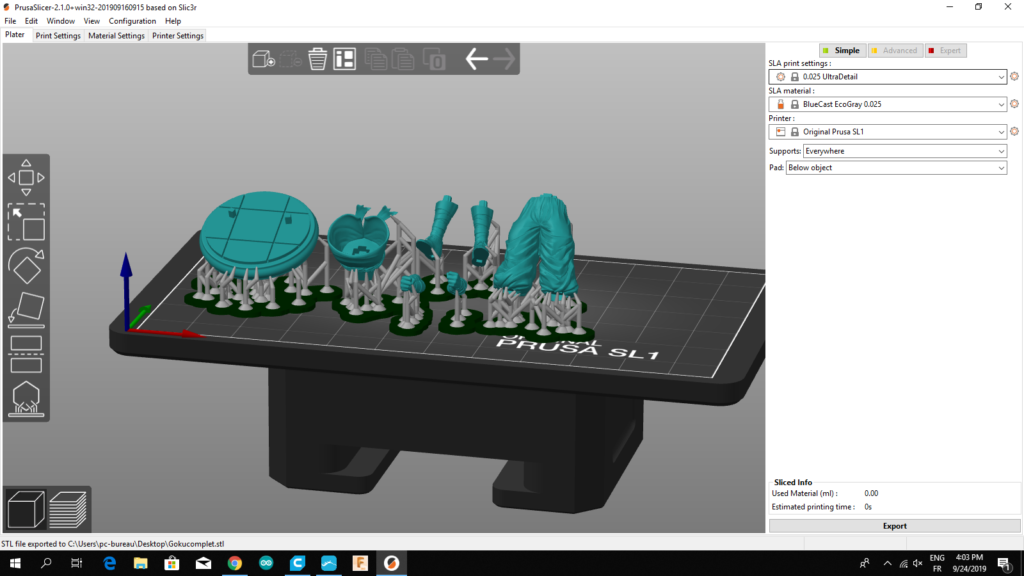1024x576 pixels.
Task: Open taskbar search magnifier
Action: (x=46, y=563)
